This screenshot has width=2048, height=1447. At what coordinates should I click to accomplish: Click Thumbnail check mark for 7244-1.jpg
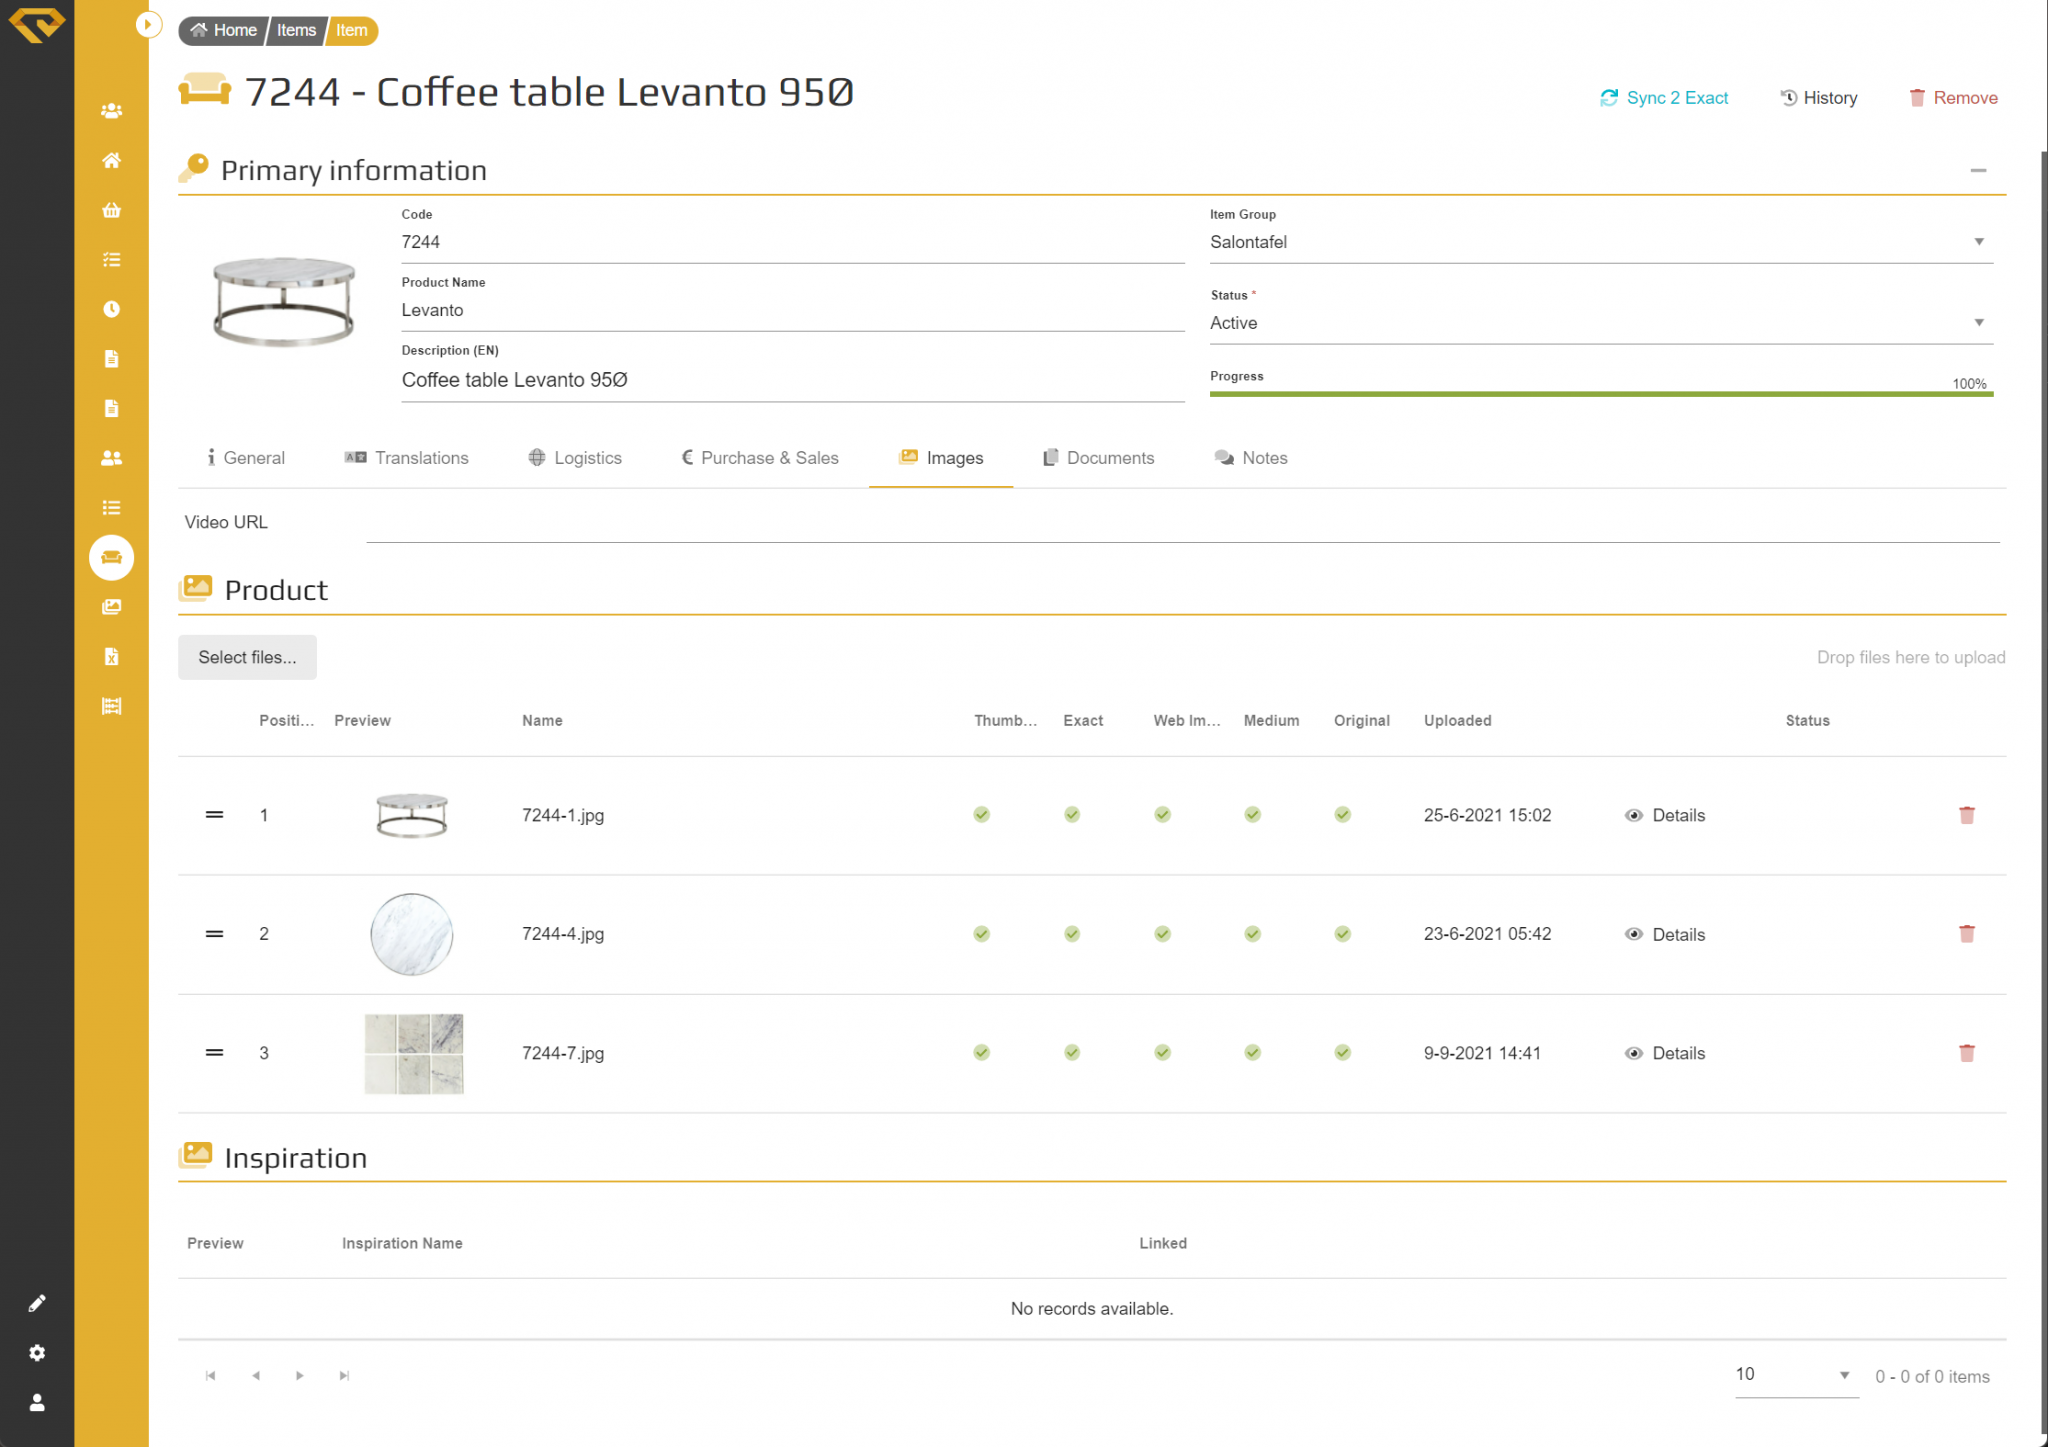[982, 815]
